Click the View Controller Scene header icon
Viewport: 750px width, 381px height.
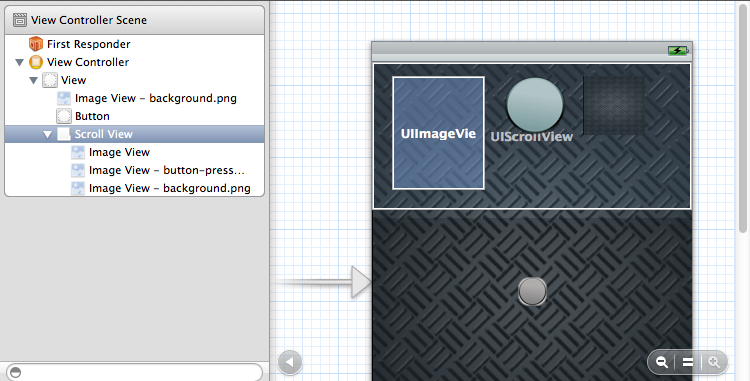point(20,20)
